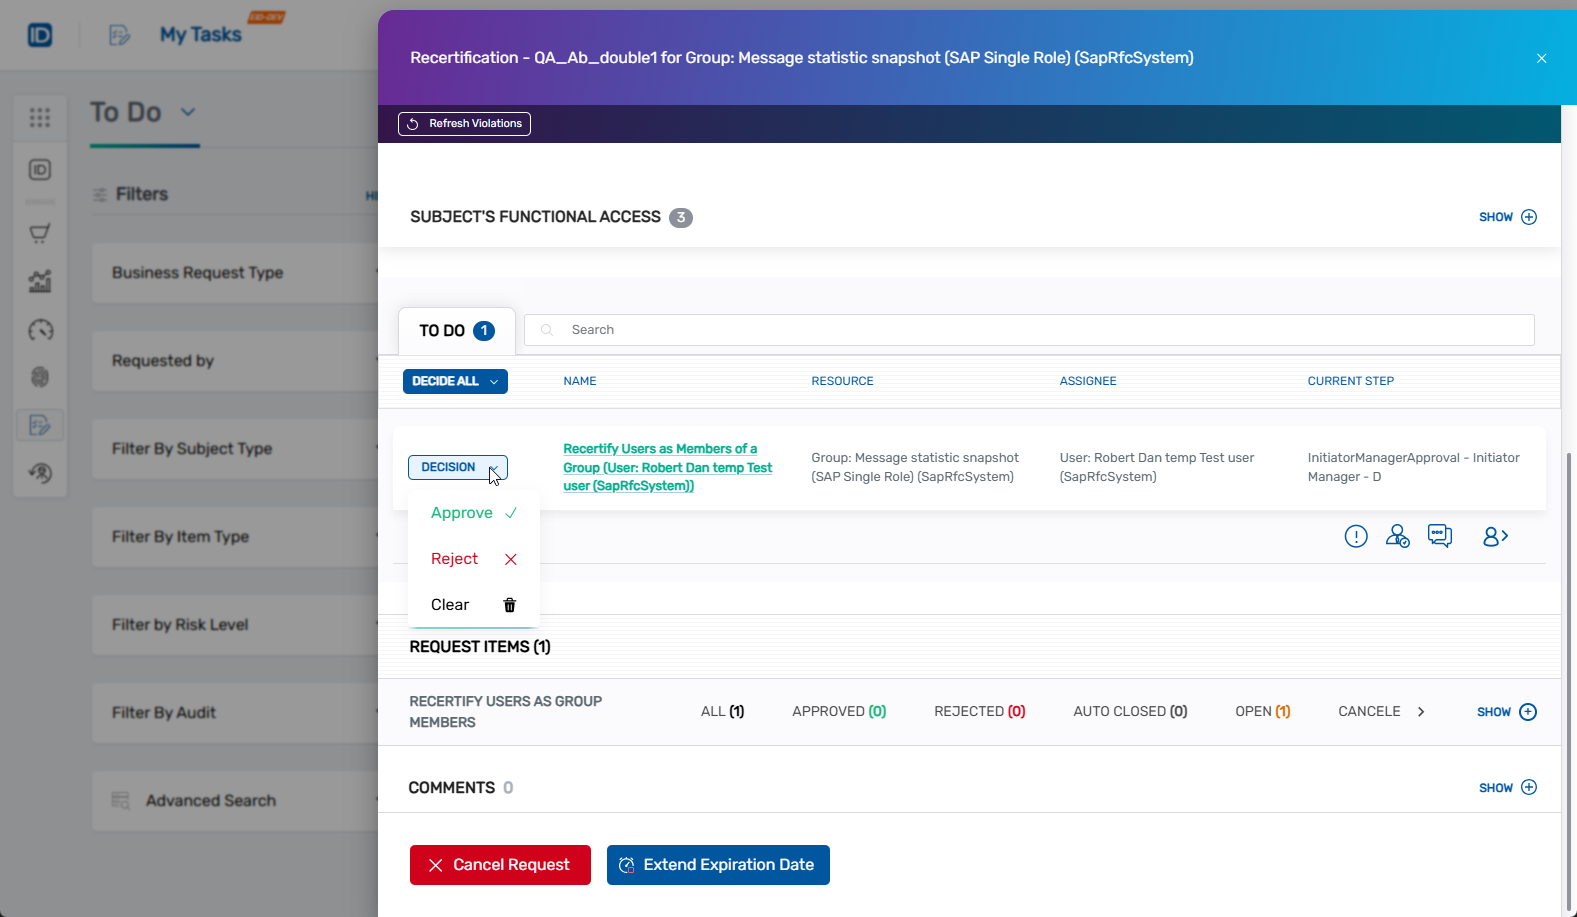The width and height of the screenshot is (1577, 917).
Task: Click the delegate user arrow icon
Action: 1495,537
